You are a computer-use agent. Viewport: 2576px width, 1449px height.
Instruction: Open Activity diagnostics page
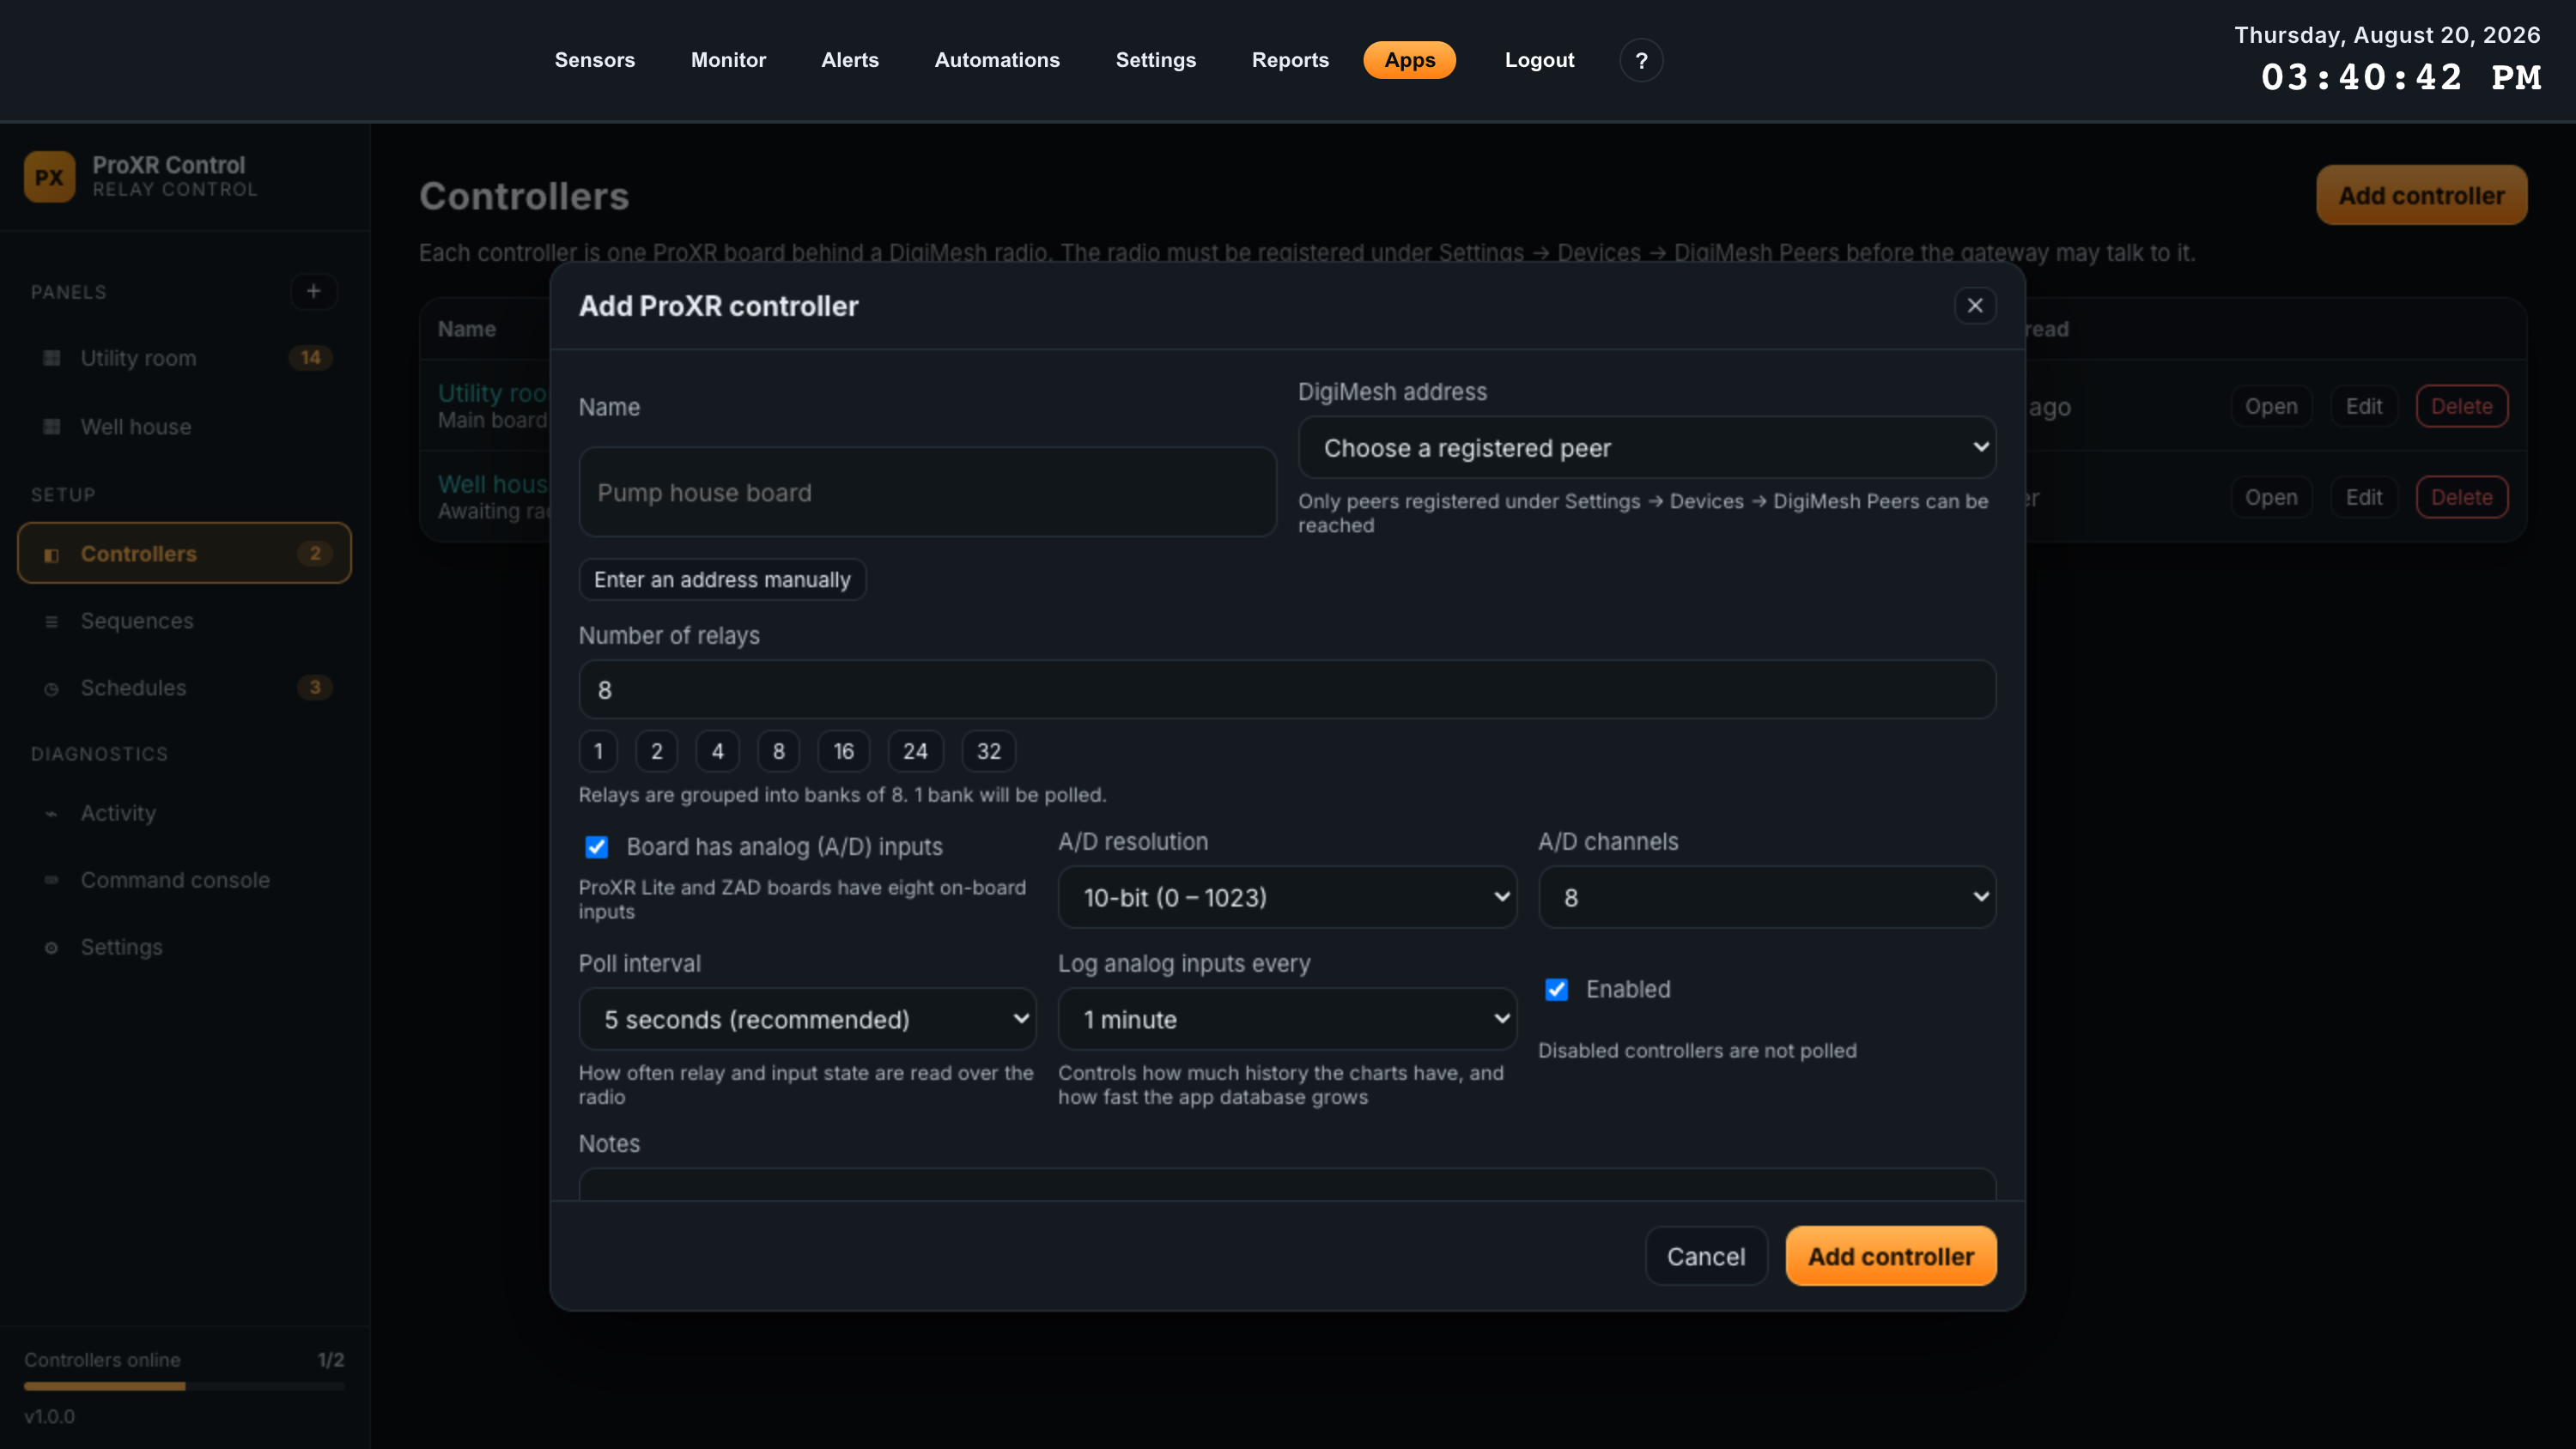pos(185,813)
